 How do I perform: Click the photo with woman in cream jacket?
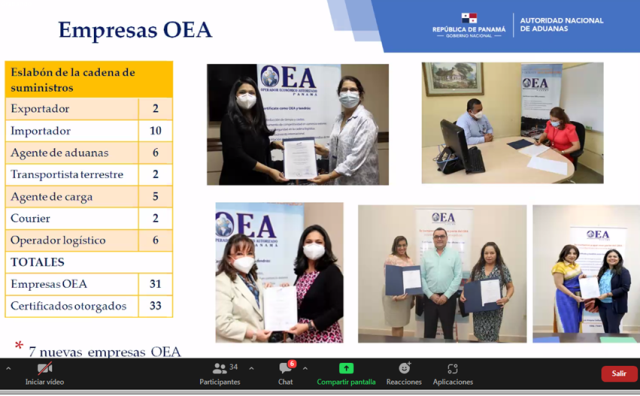point(279,272)
